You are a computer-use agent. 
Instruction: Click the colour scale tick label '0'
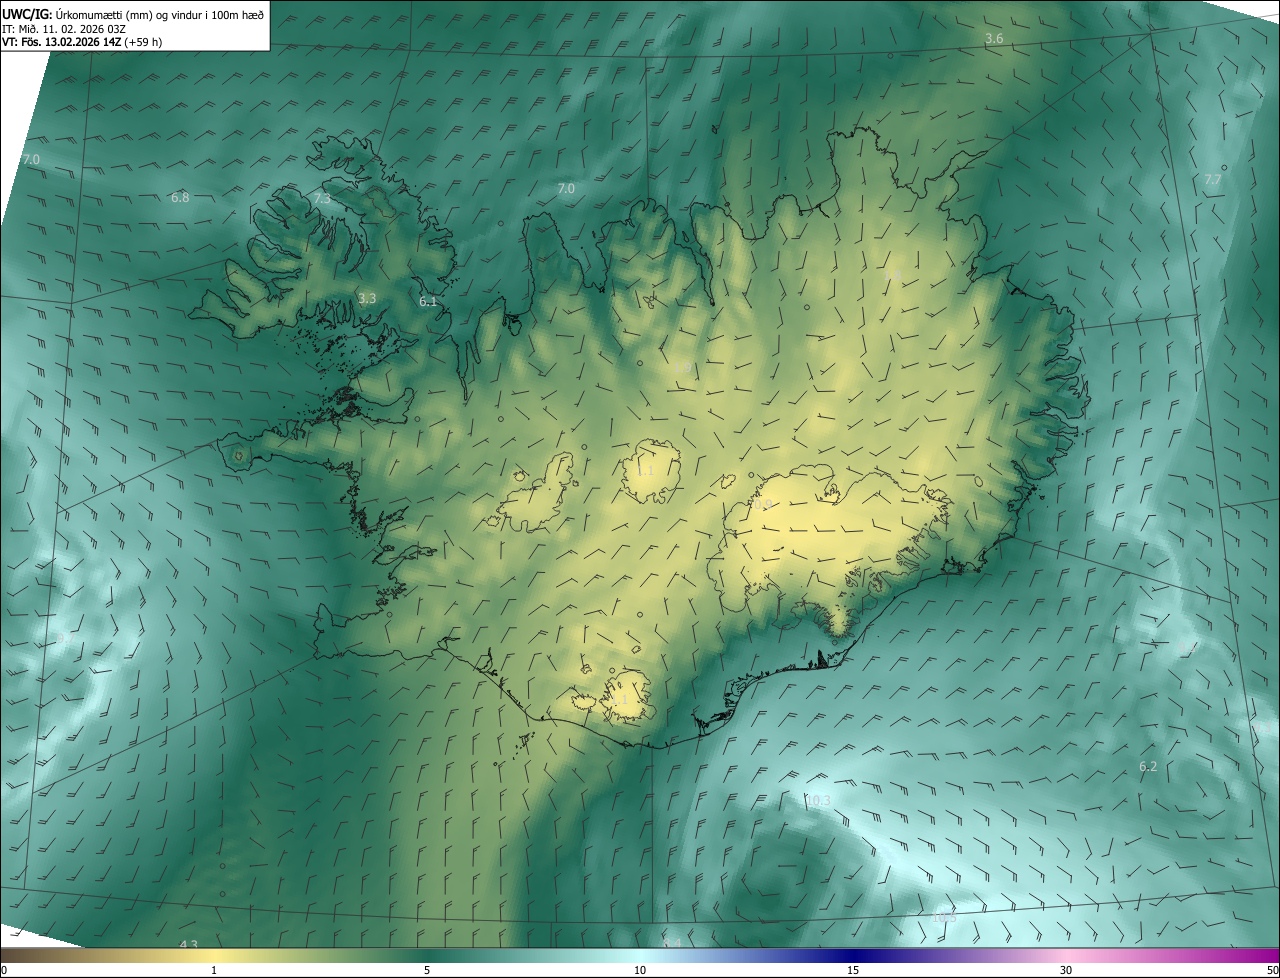point(4,970)
